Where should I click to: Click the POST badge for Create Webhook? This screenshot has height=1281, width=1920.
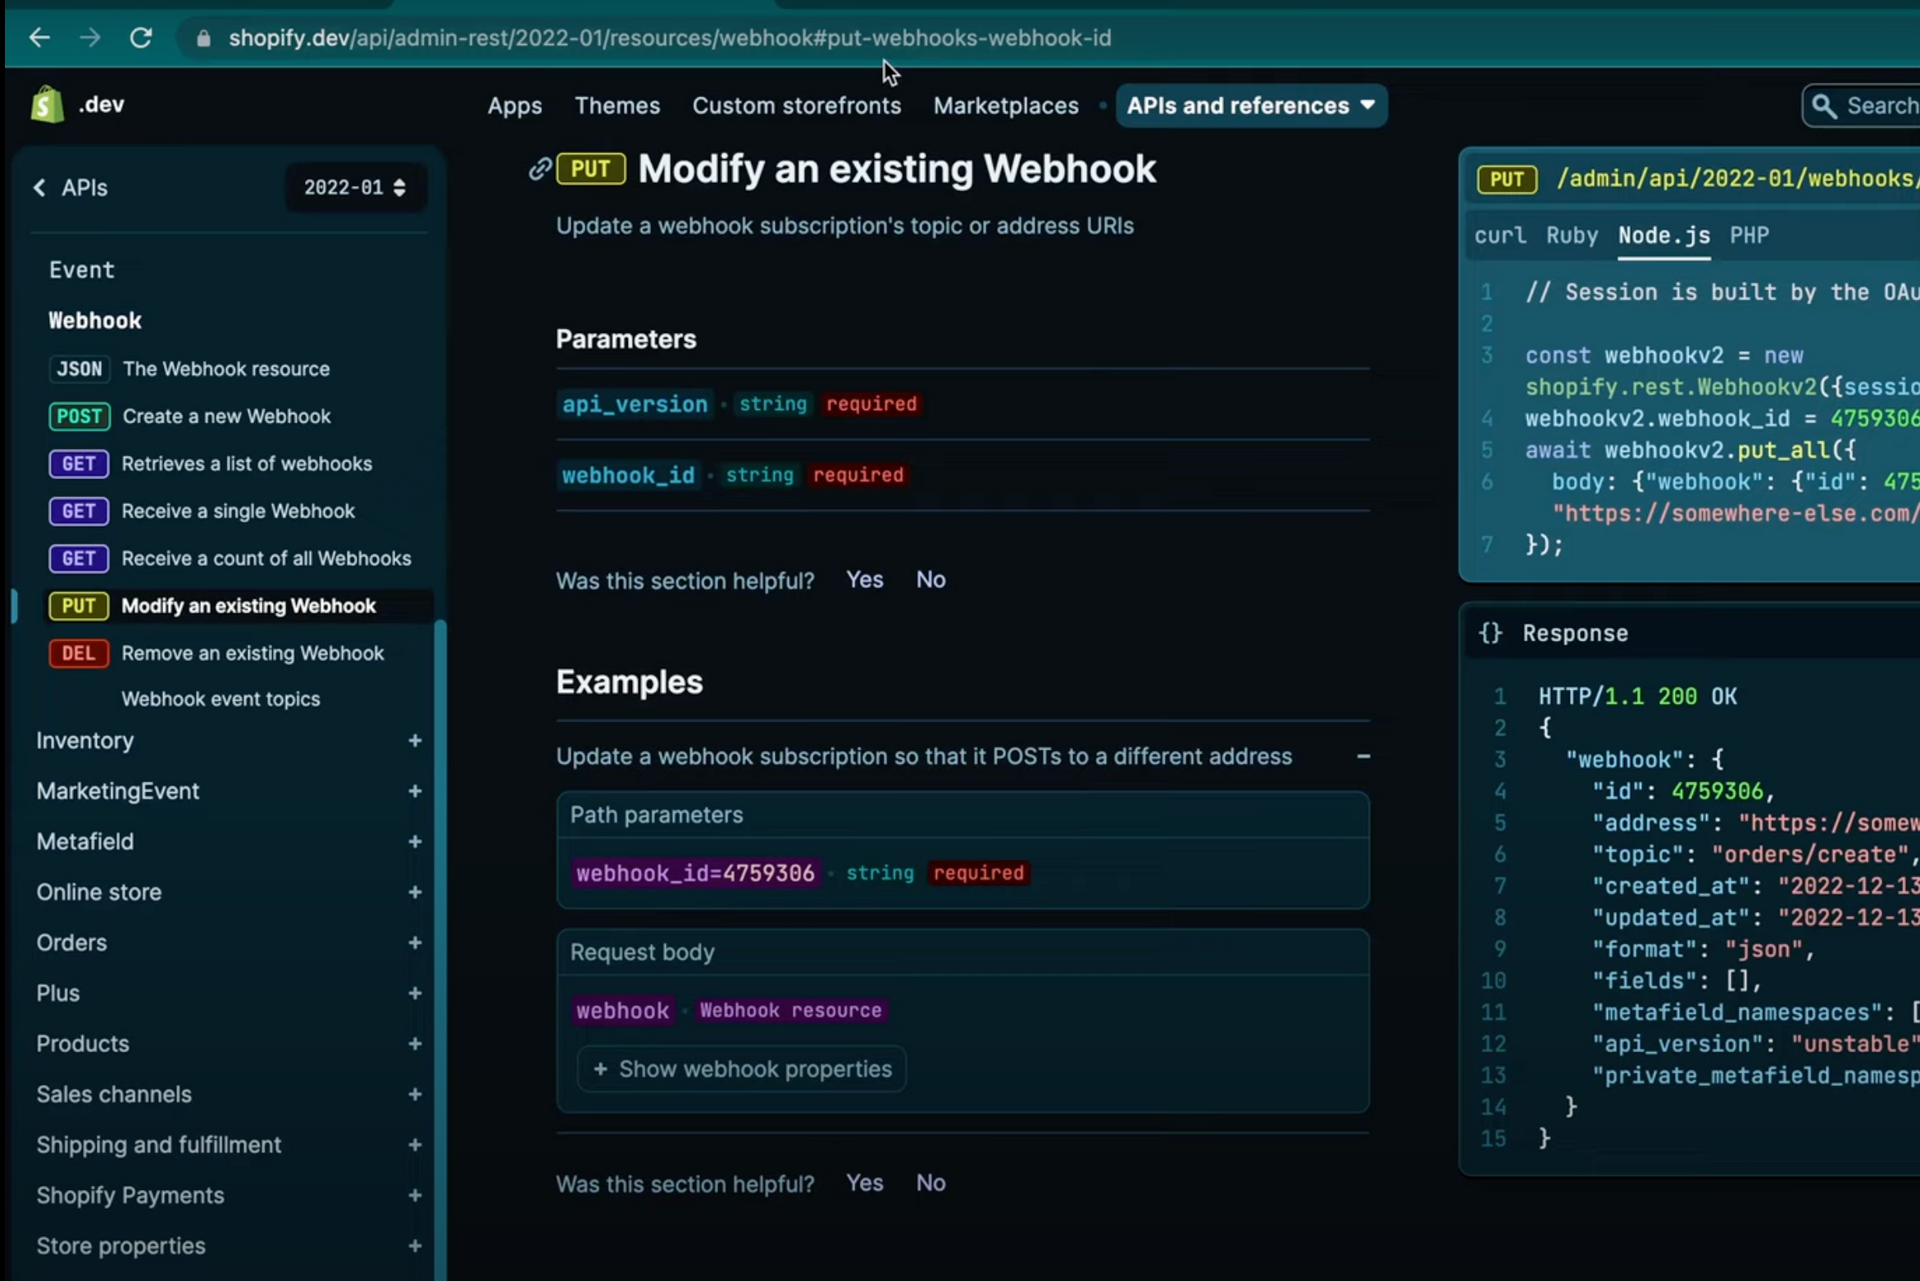(79, 416)
